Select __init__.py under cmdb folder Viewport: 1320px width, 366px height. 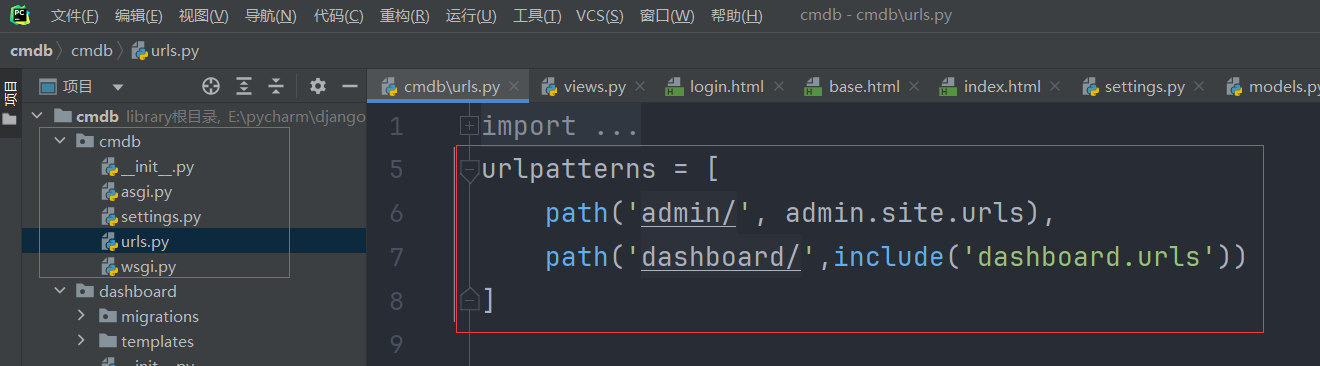[193, 166]
